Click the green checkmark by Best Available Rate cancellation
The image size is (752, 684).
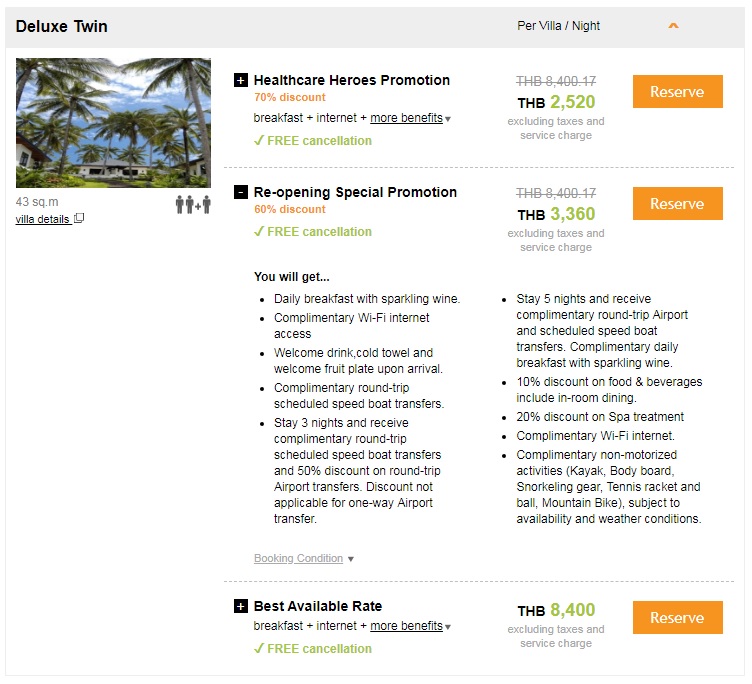(x=259, y=649)
